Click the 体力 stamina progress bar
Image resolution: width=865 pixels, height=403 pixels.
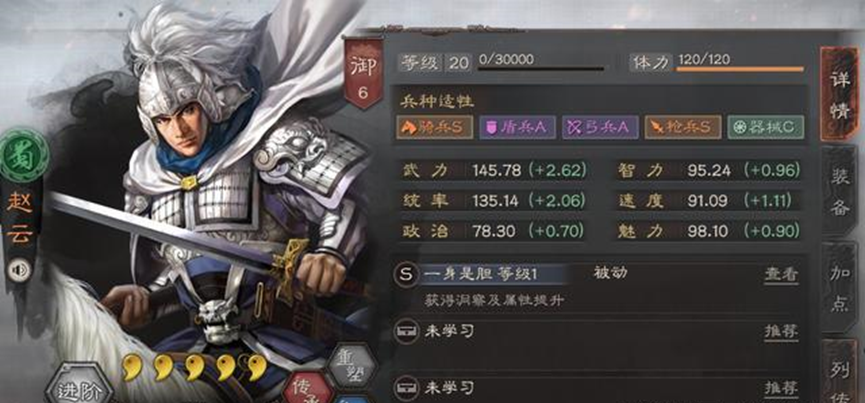pos(740,69)
